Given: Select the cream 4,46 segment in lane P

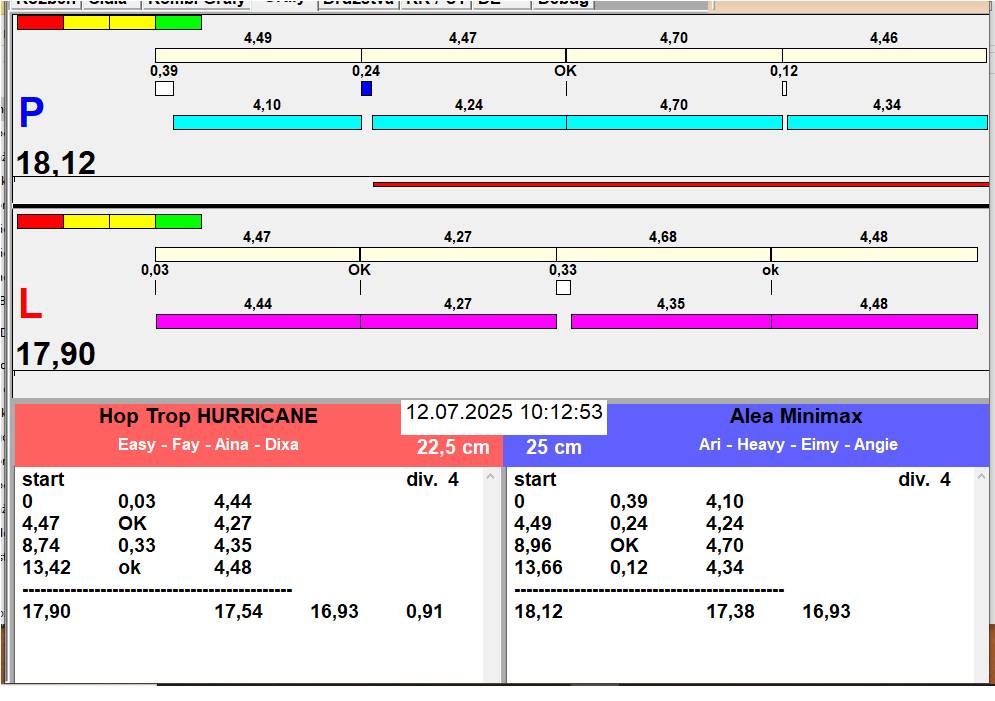Looking at the screenshot, I should click(x=885, y=55).
